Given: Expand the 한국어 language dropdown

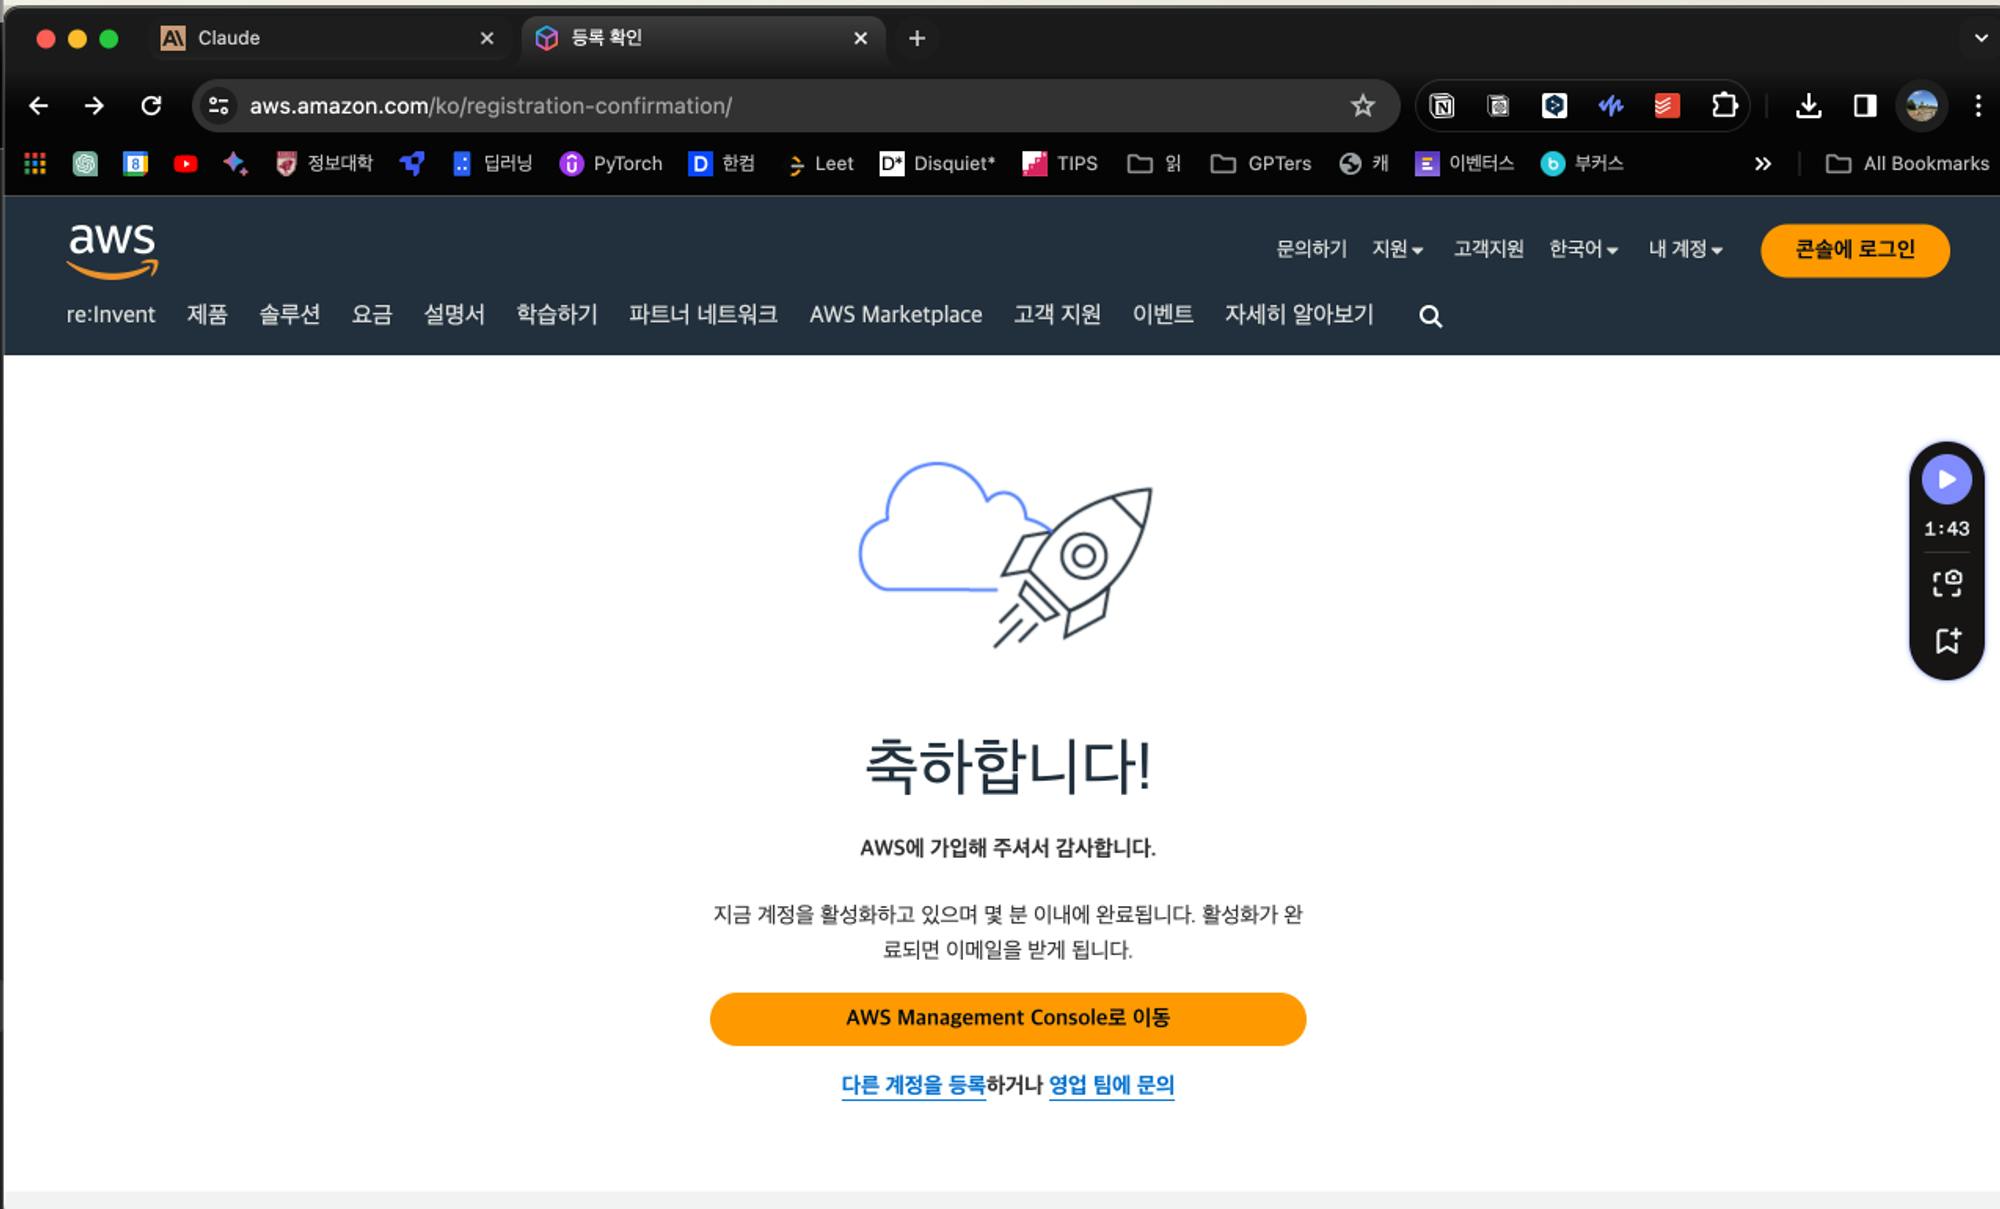Looking at the screenshot, I should point(1583,249).
